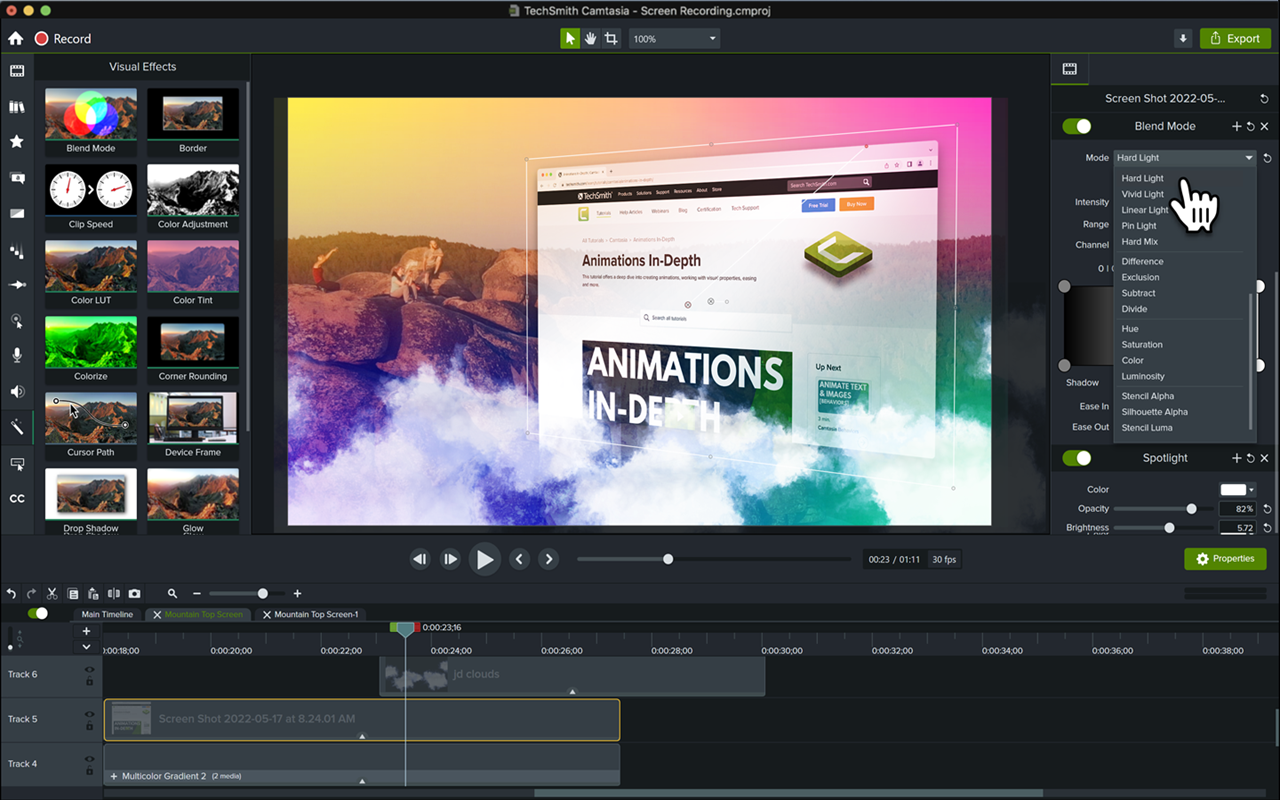This screenshot has height=800, width=1280.
Task: Select the Crop tool
Action: click(x=611, y=38)
